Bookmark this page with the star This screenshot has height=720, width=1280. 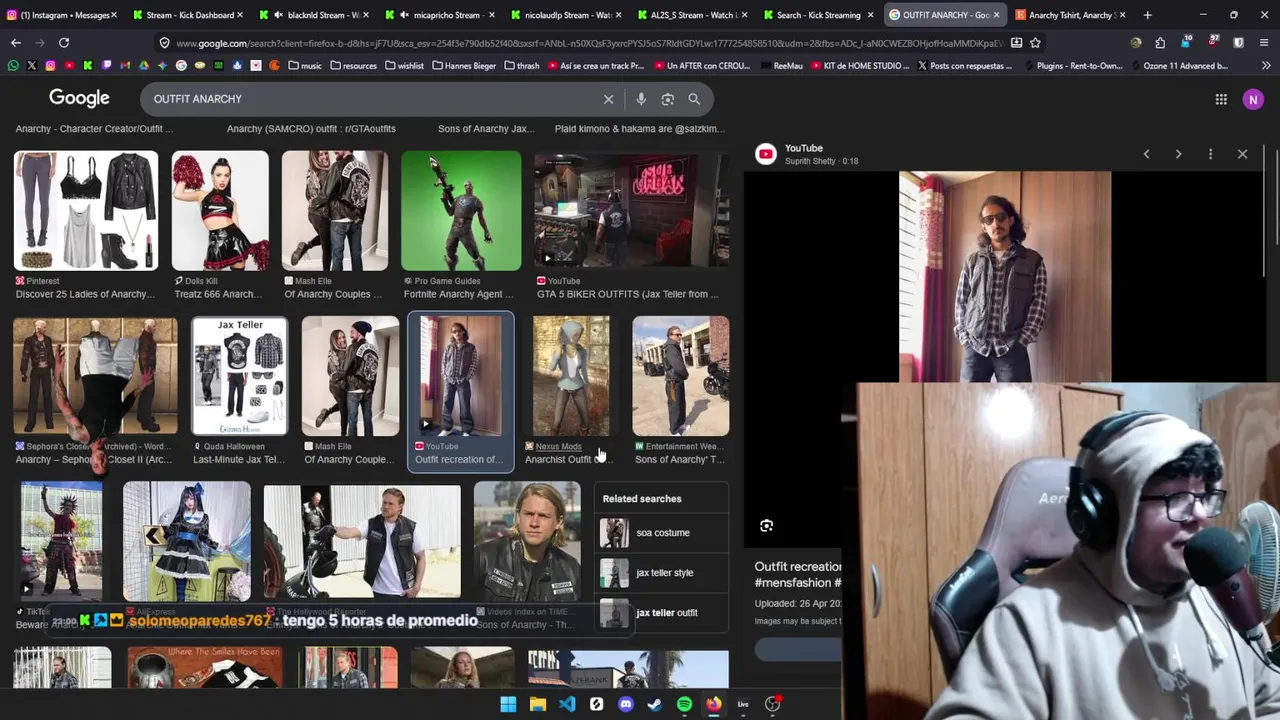point(1035,43)
